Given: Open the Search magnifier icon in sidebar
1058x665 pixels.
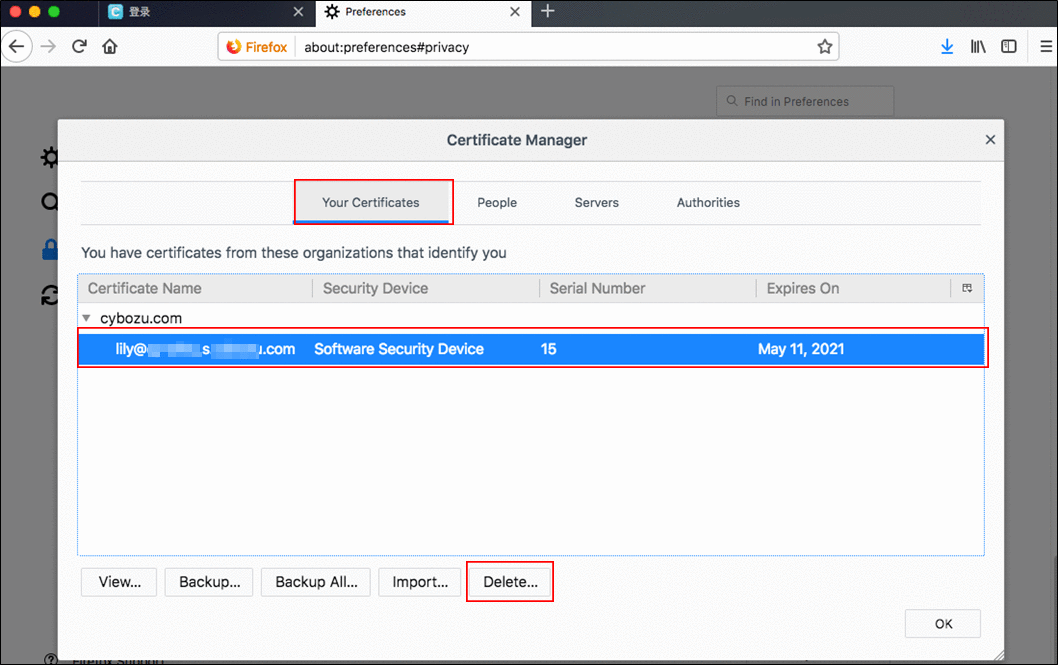Looking at the screenshot, I should (49, 202).
